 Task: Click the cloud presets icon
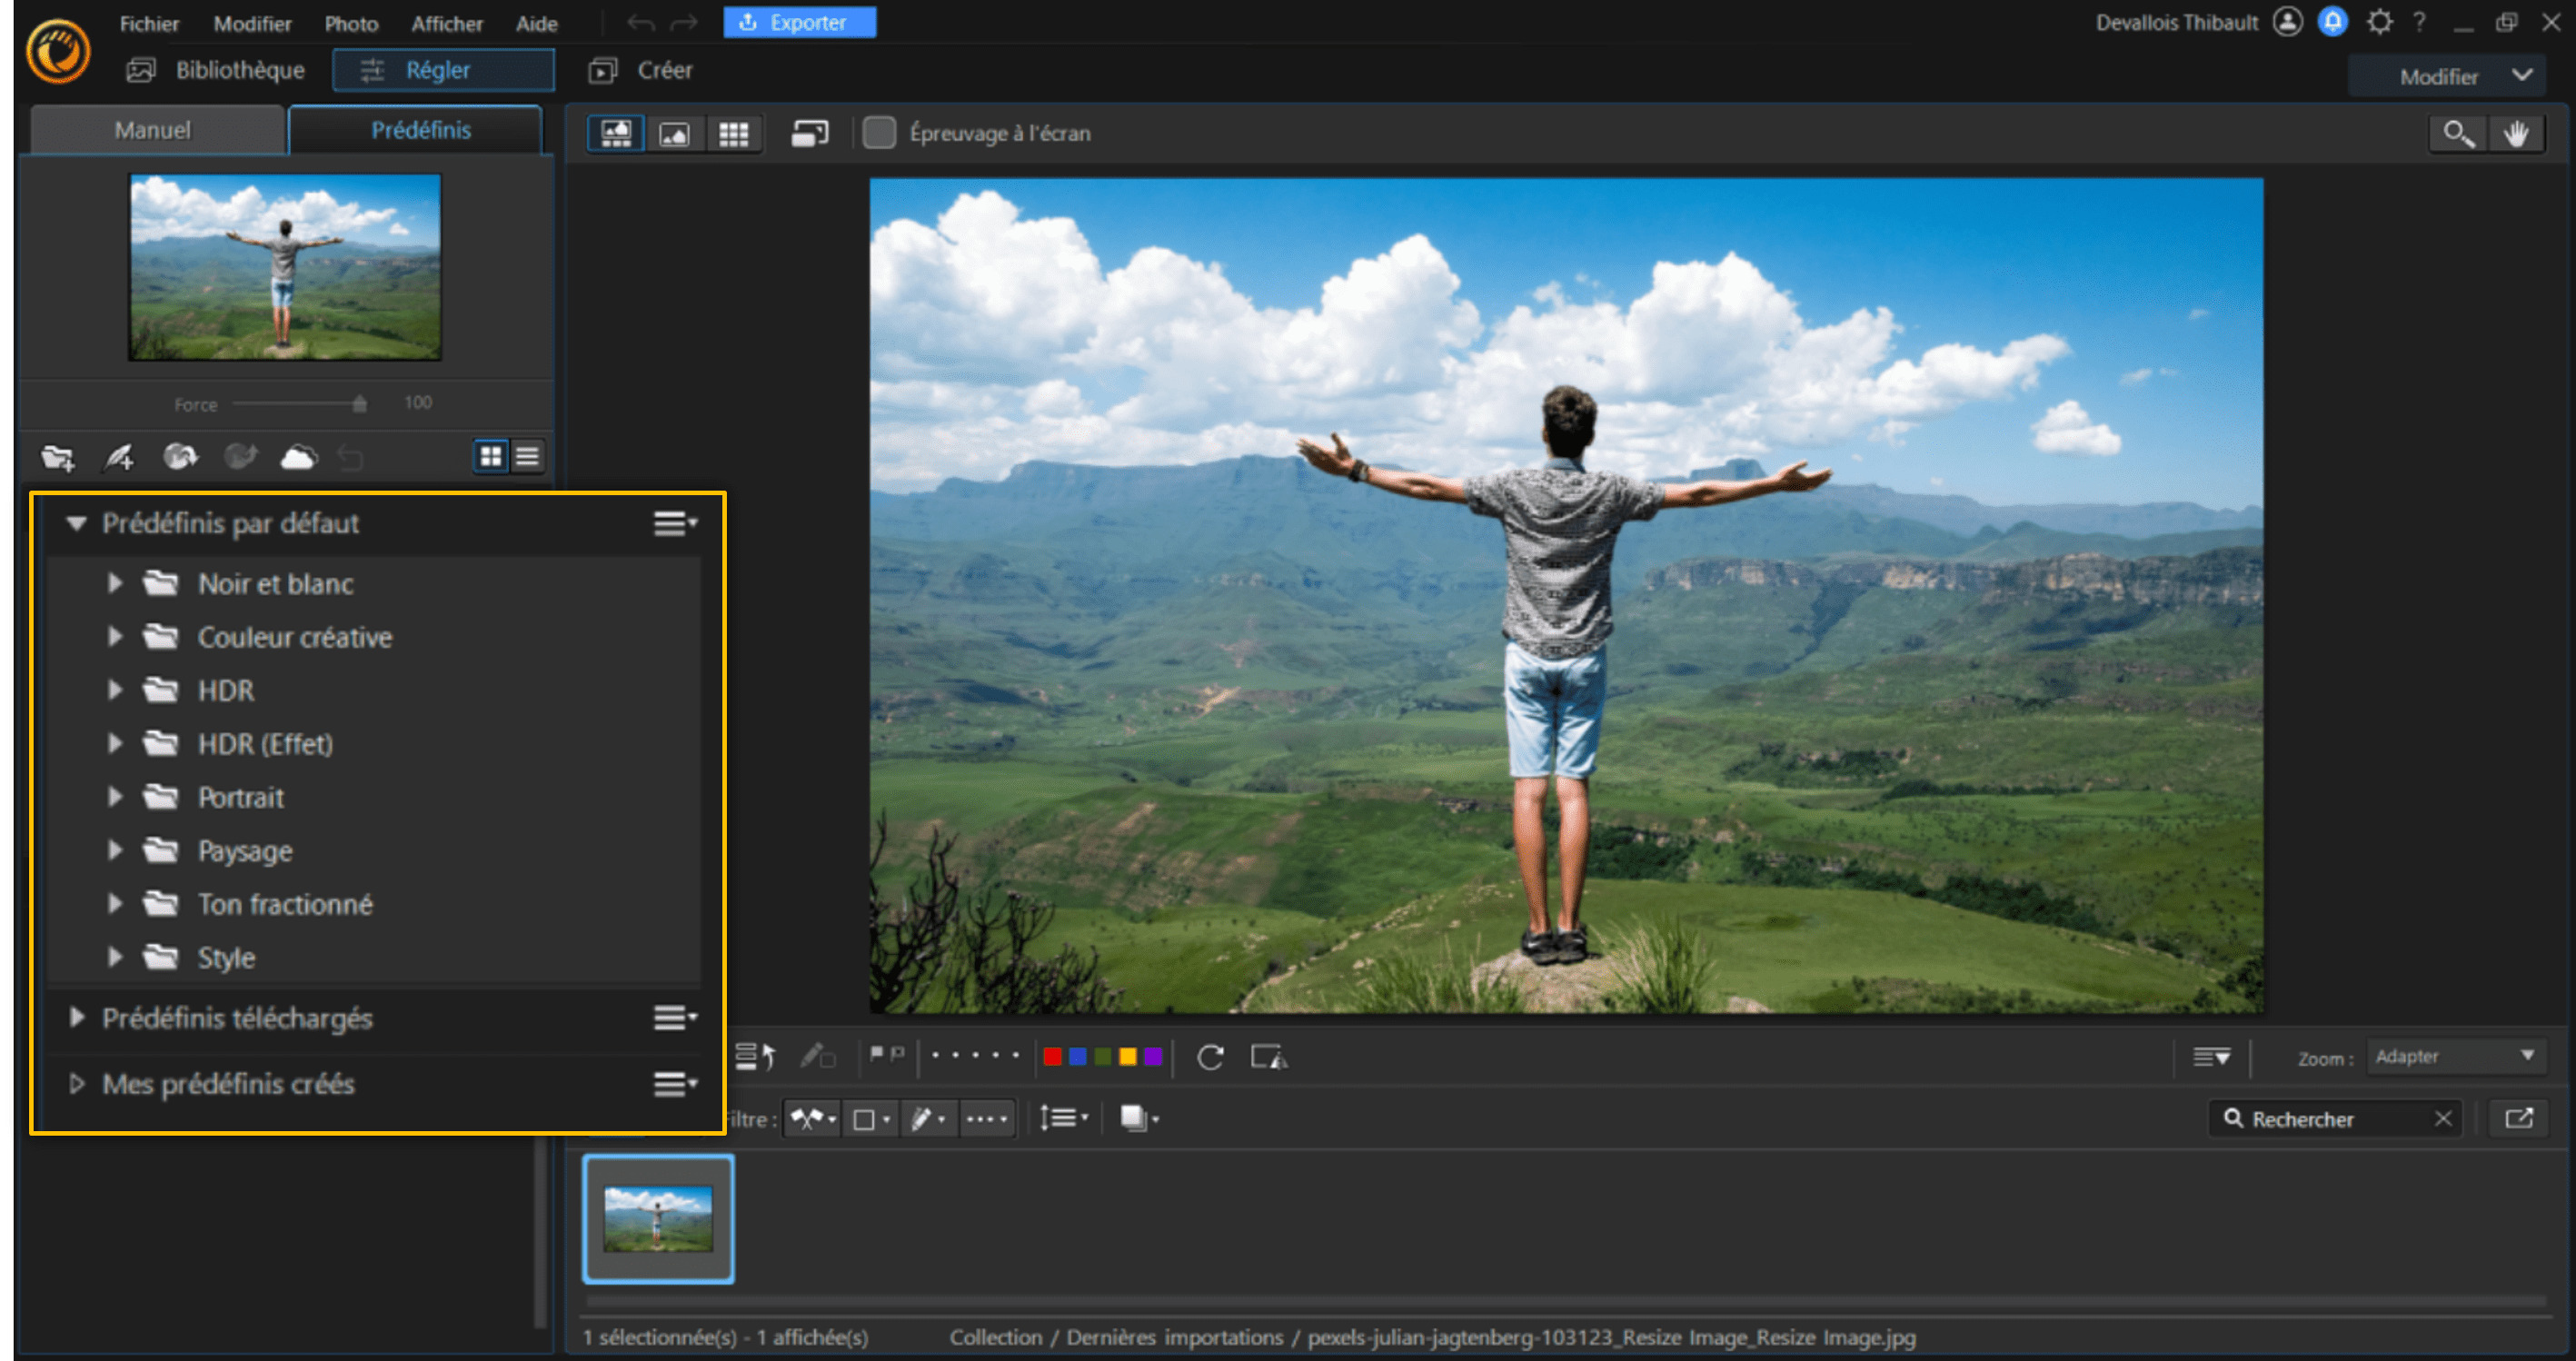pyautogui.click(x=298, y=458)
